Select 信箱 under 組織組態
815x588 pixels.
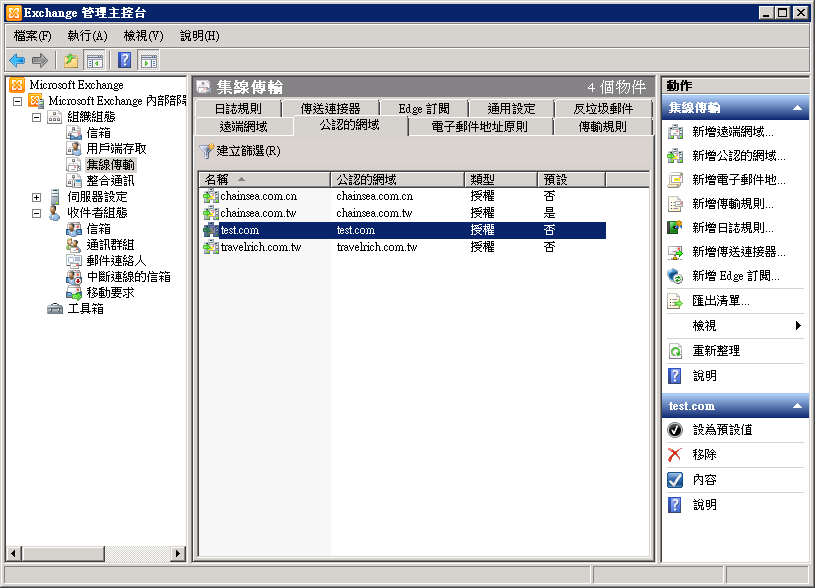click(98, 133)
